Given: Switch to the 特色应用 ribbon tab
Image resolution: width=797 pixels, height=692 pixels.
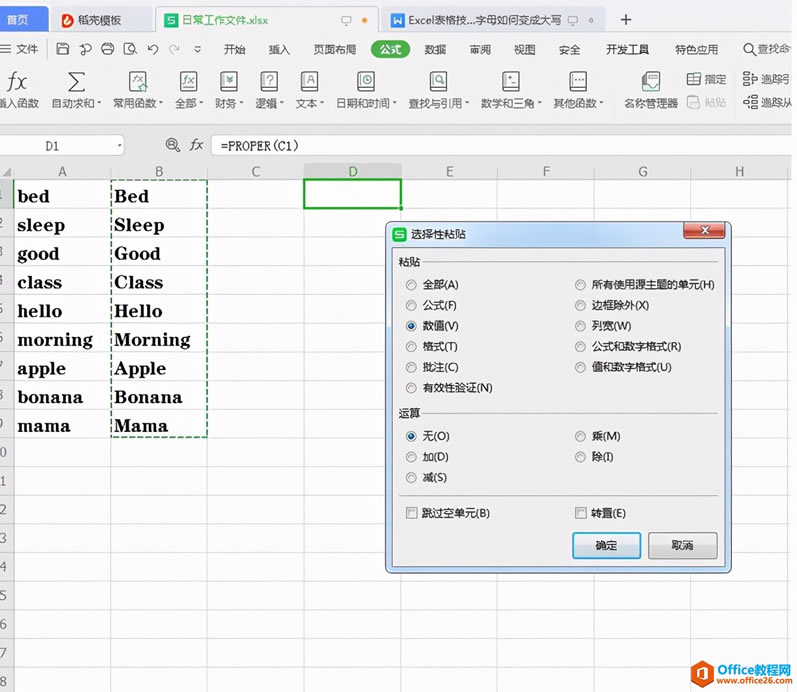Looking at the screenshot, I should point(696,49).
